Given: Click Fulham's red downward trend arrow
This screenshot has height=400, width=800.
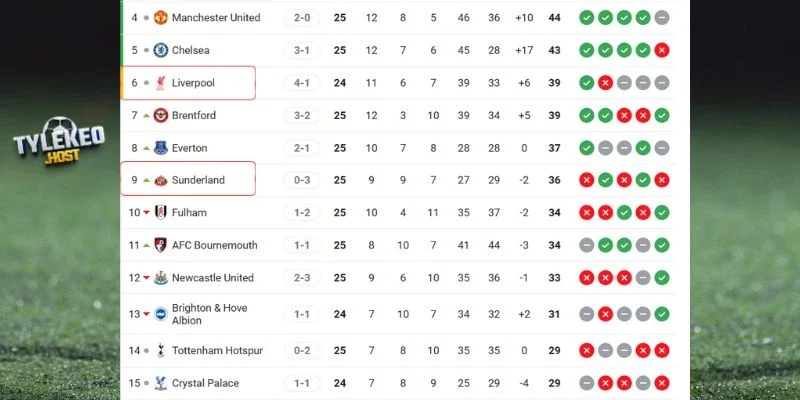Looking at the screenshot, I should coord(146,212).
